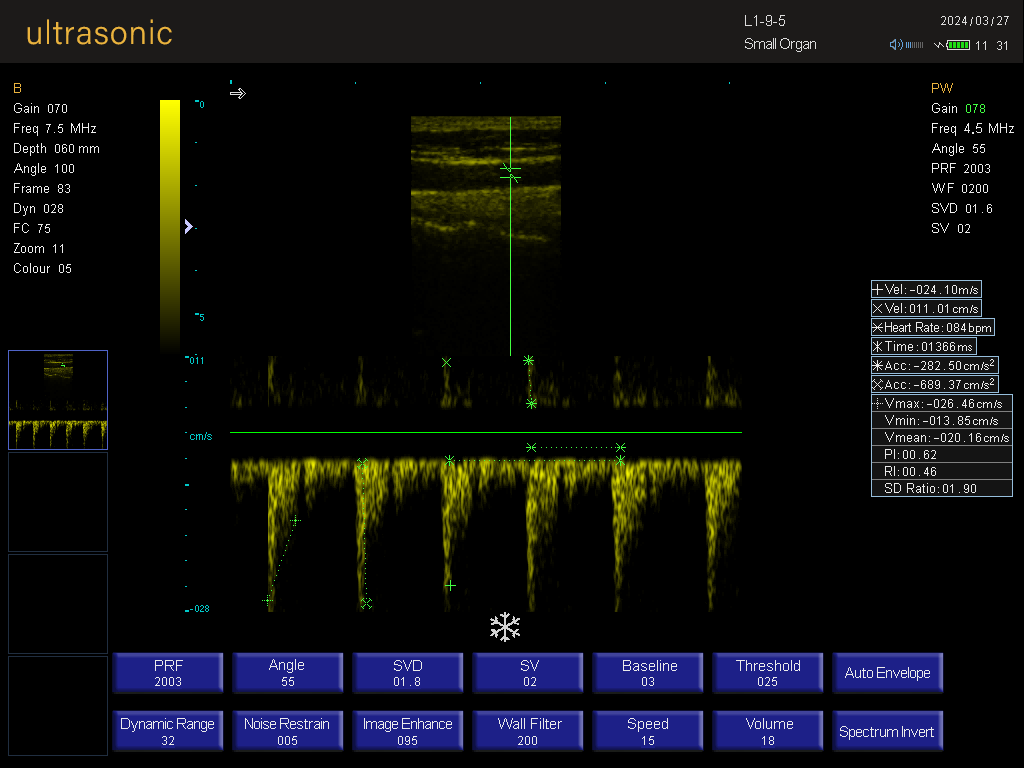Change the Angle 55 control
The height and width of the screenshot is (768, 1024).
click(x=287, y=673)
